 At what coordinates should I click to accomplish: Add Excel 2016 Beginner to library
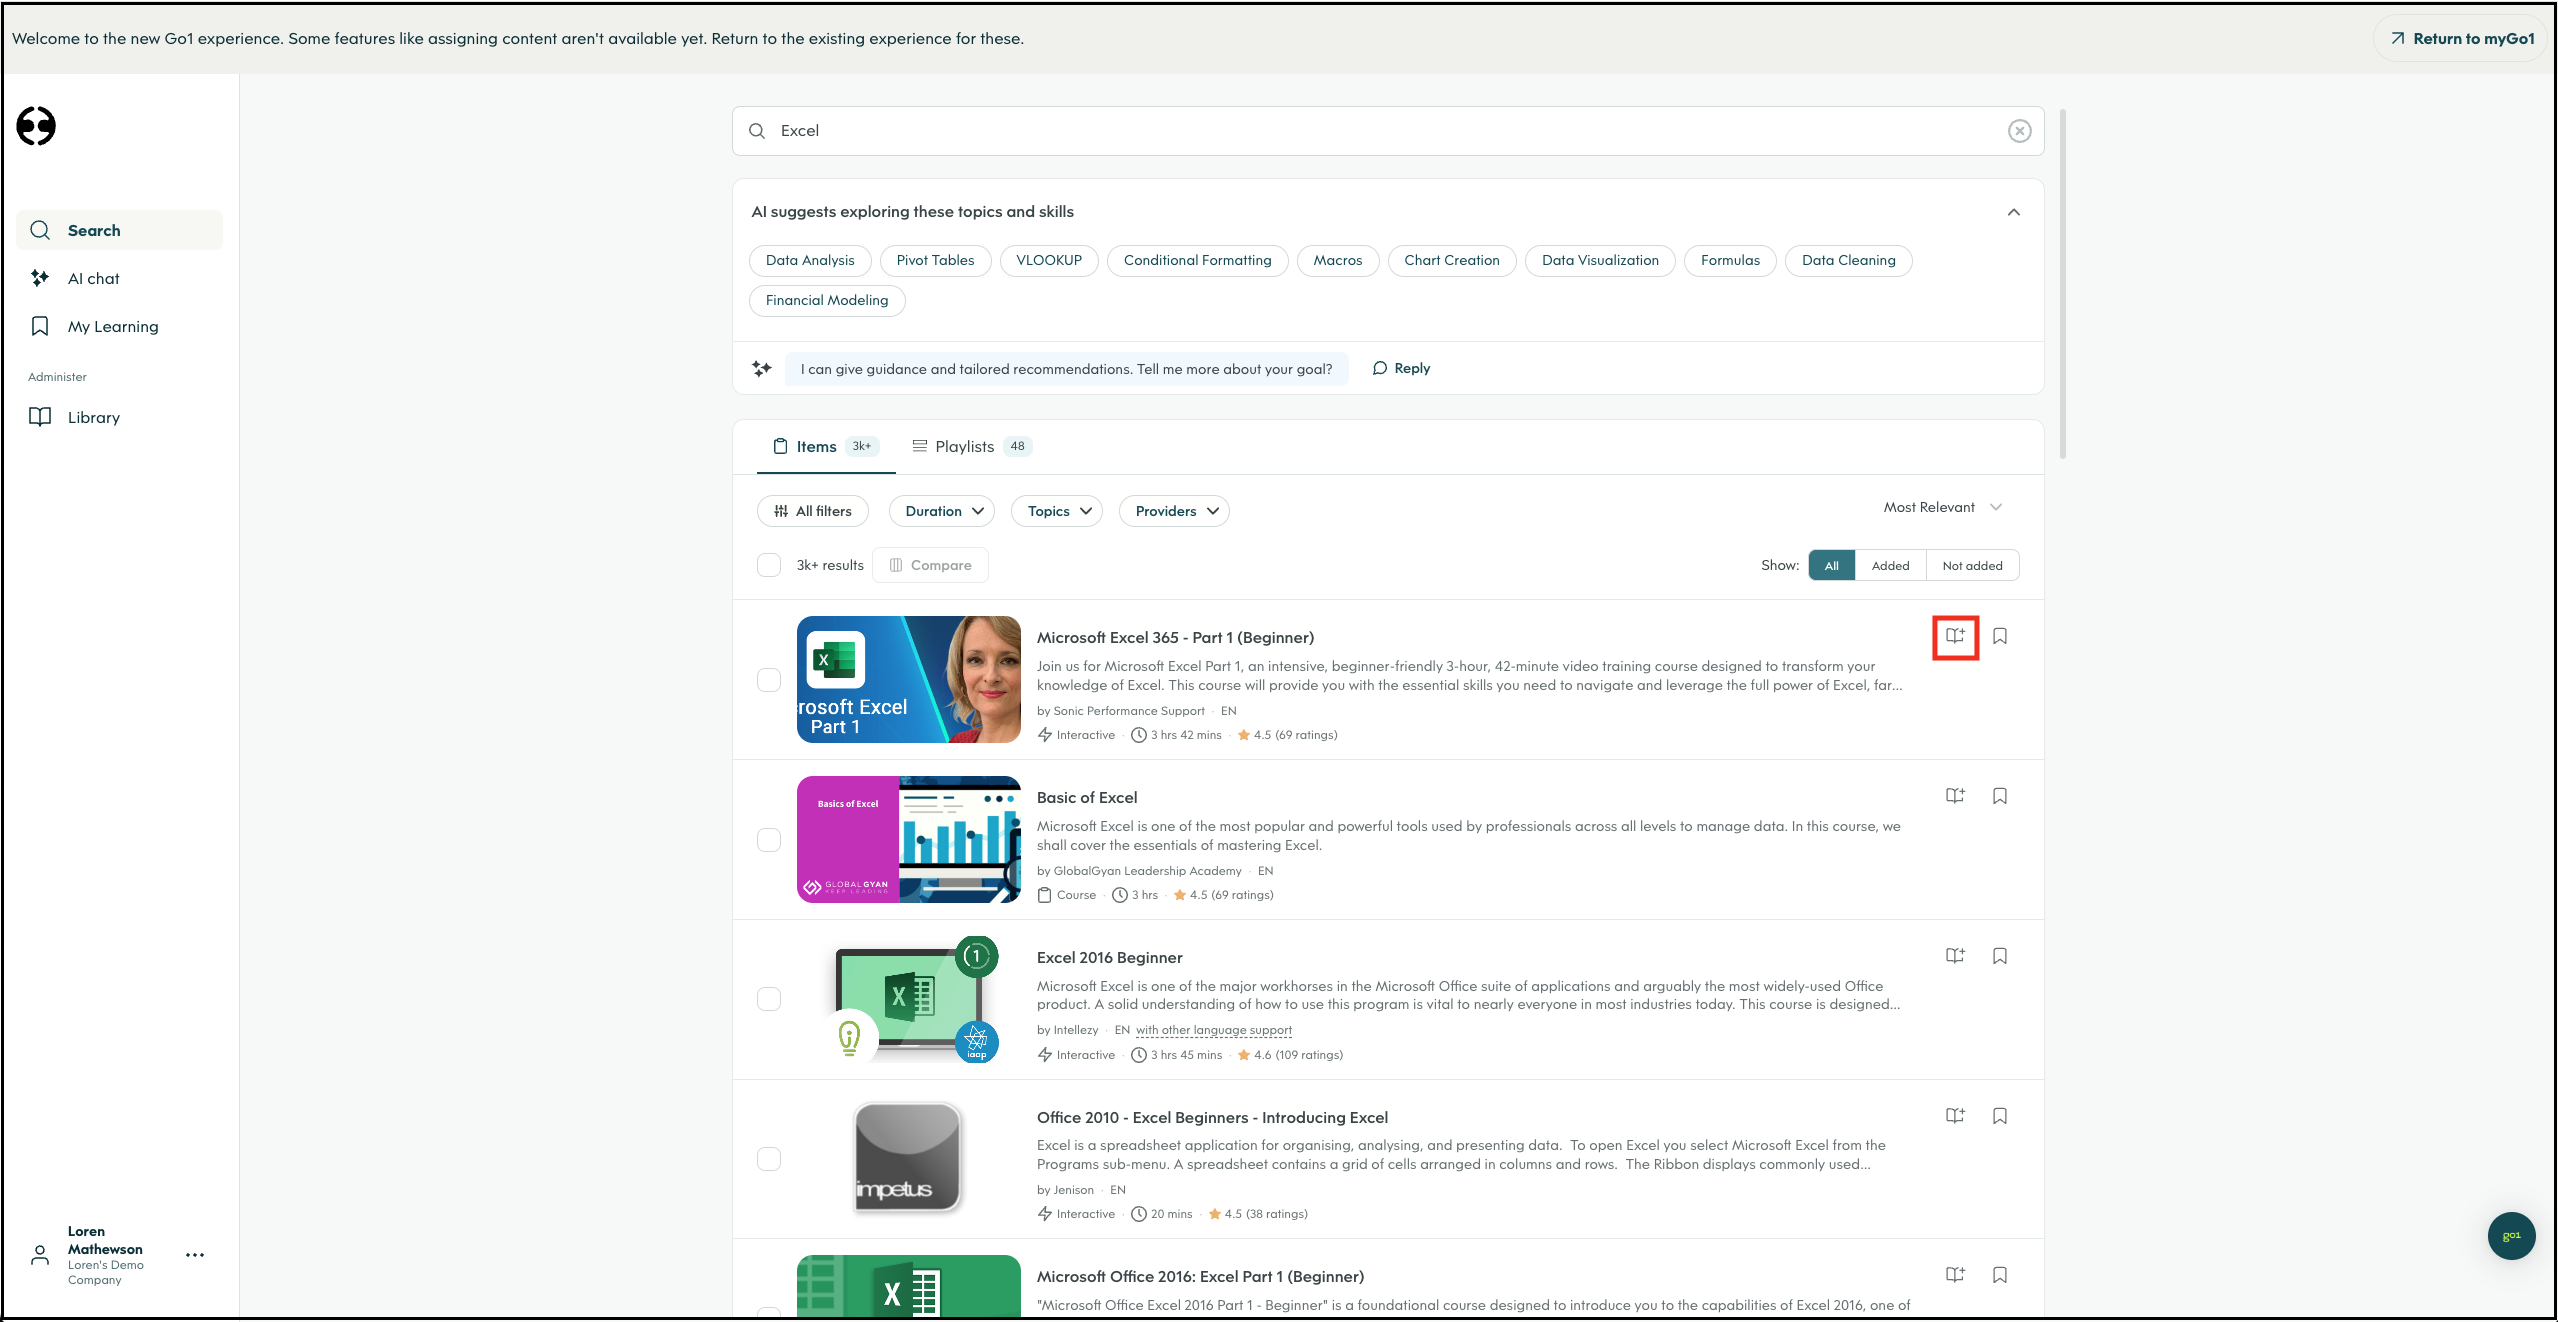coord(1955,956)
